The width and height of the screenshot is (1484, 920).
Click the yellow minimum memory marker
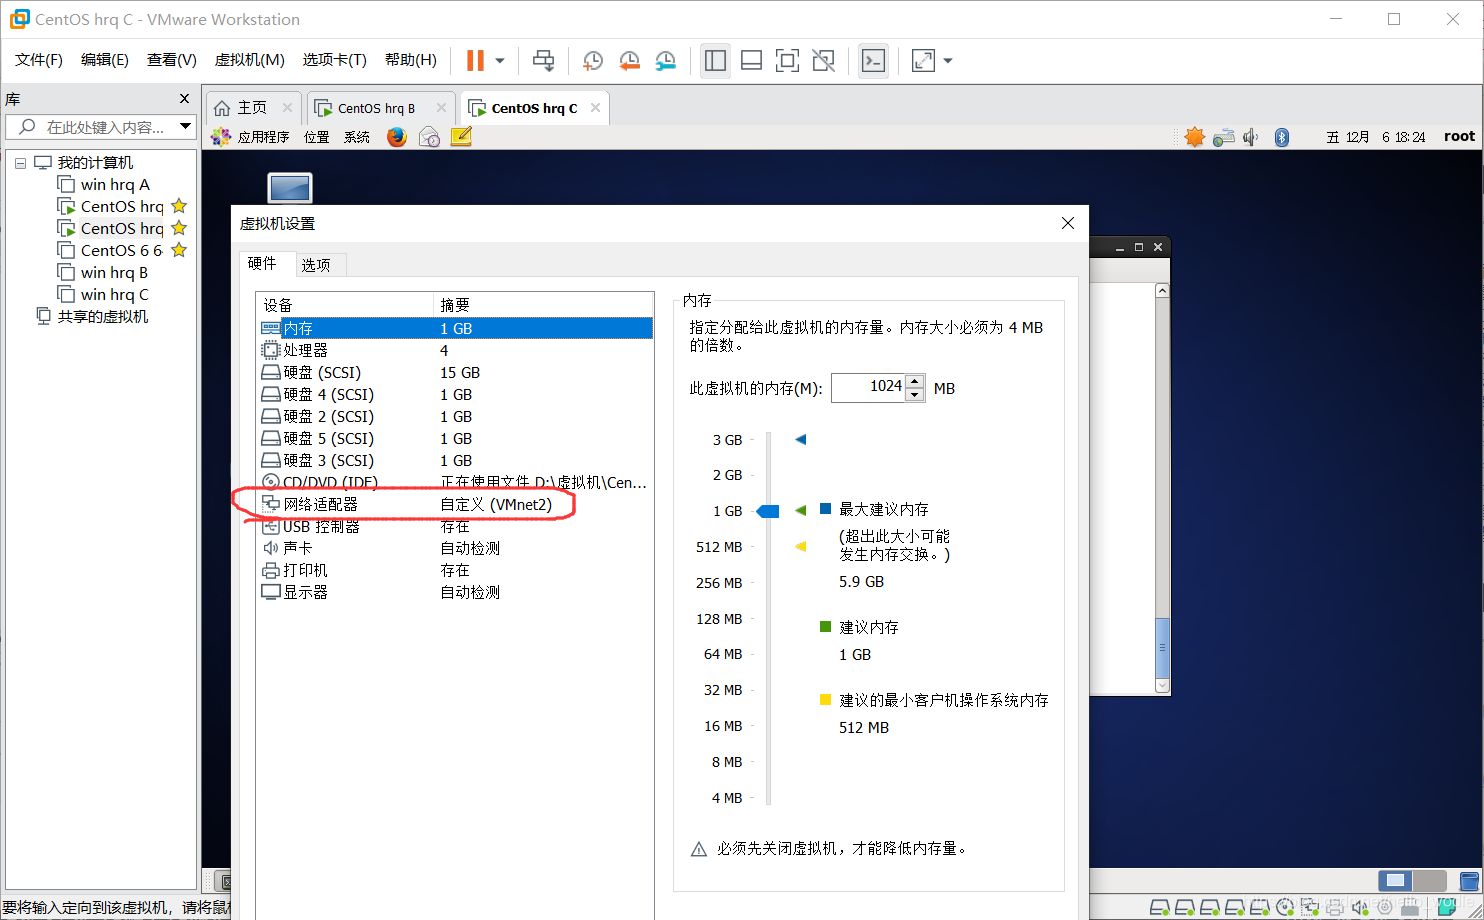point(800,546)
